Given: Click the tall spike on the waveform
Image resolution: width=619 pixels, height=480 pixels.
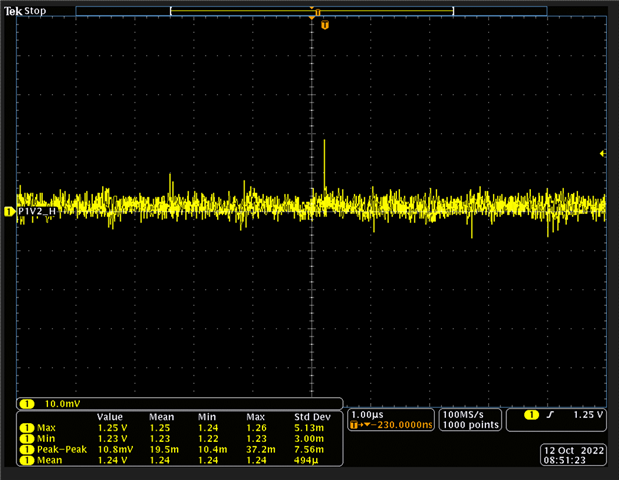Looking at the screenshot, I should (325, 164).
